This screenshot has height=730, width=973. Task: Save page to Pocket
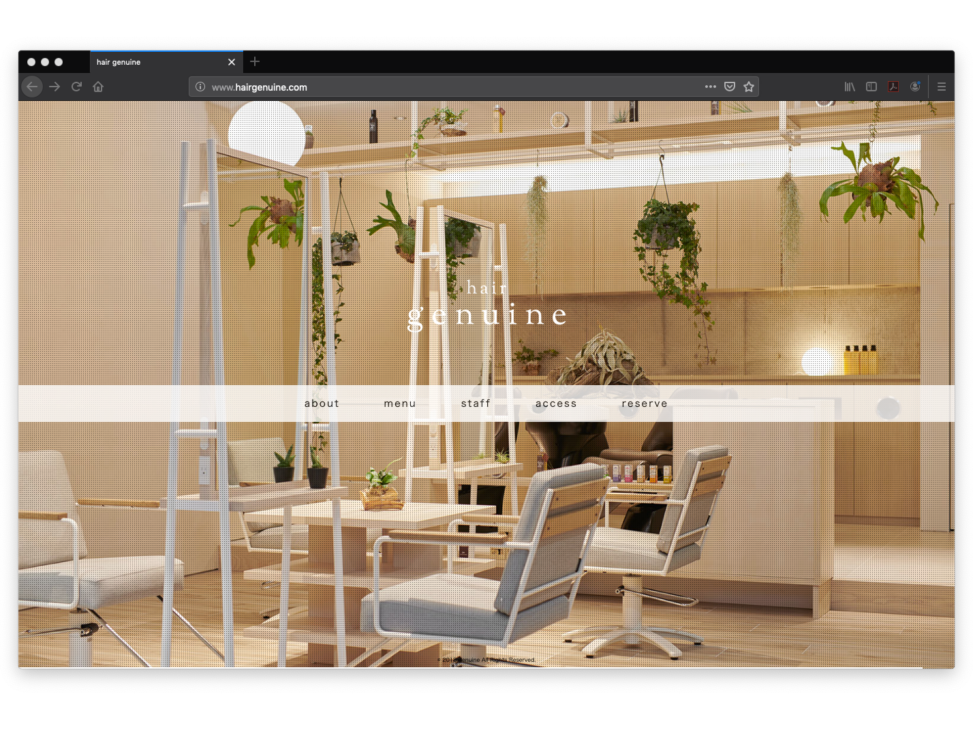click(x=730, y=87)
